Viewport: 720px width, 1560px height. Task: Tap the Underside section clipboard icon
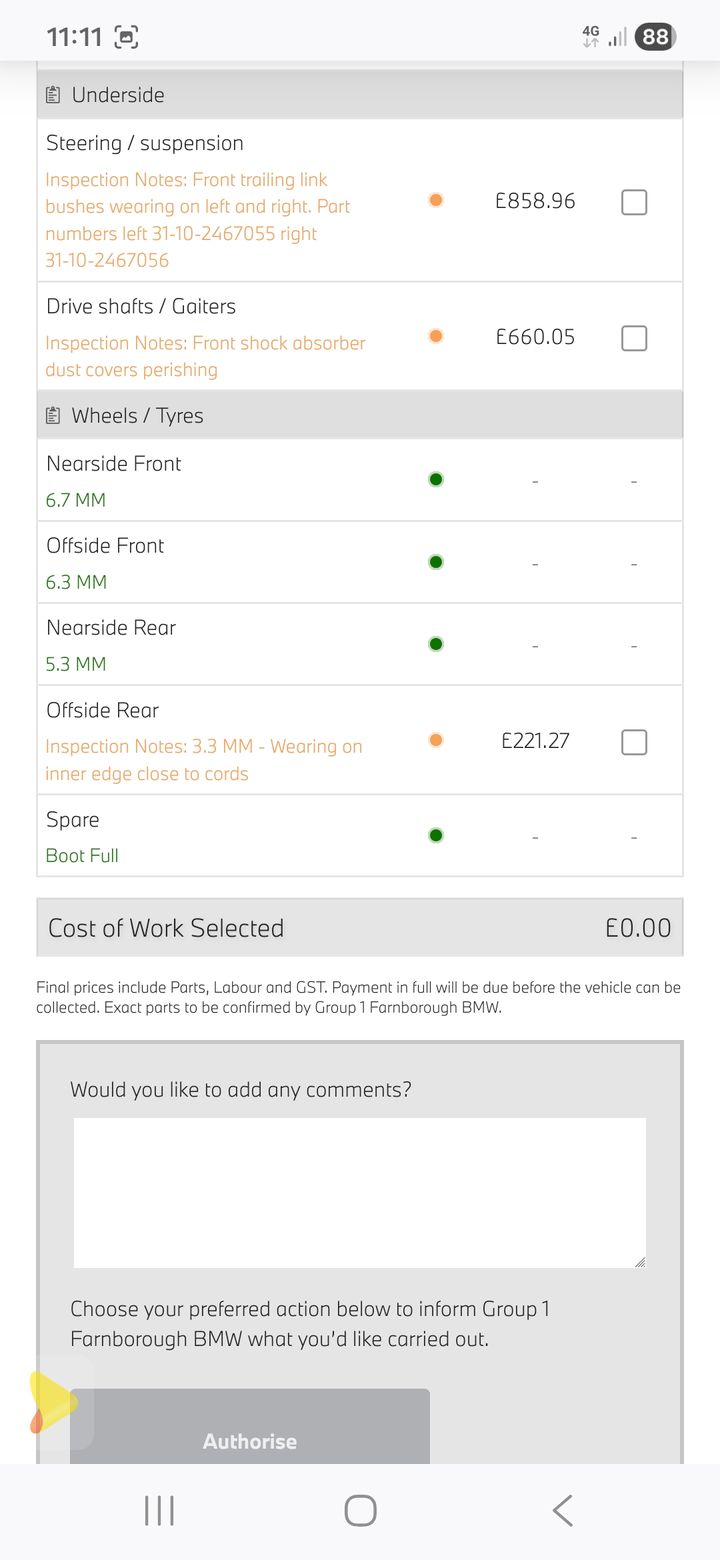point(53,95)
